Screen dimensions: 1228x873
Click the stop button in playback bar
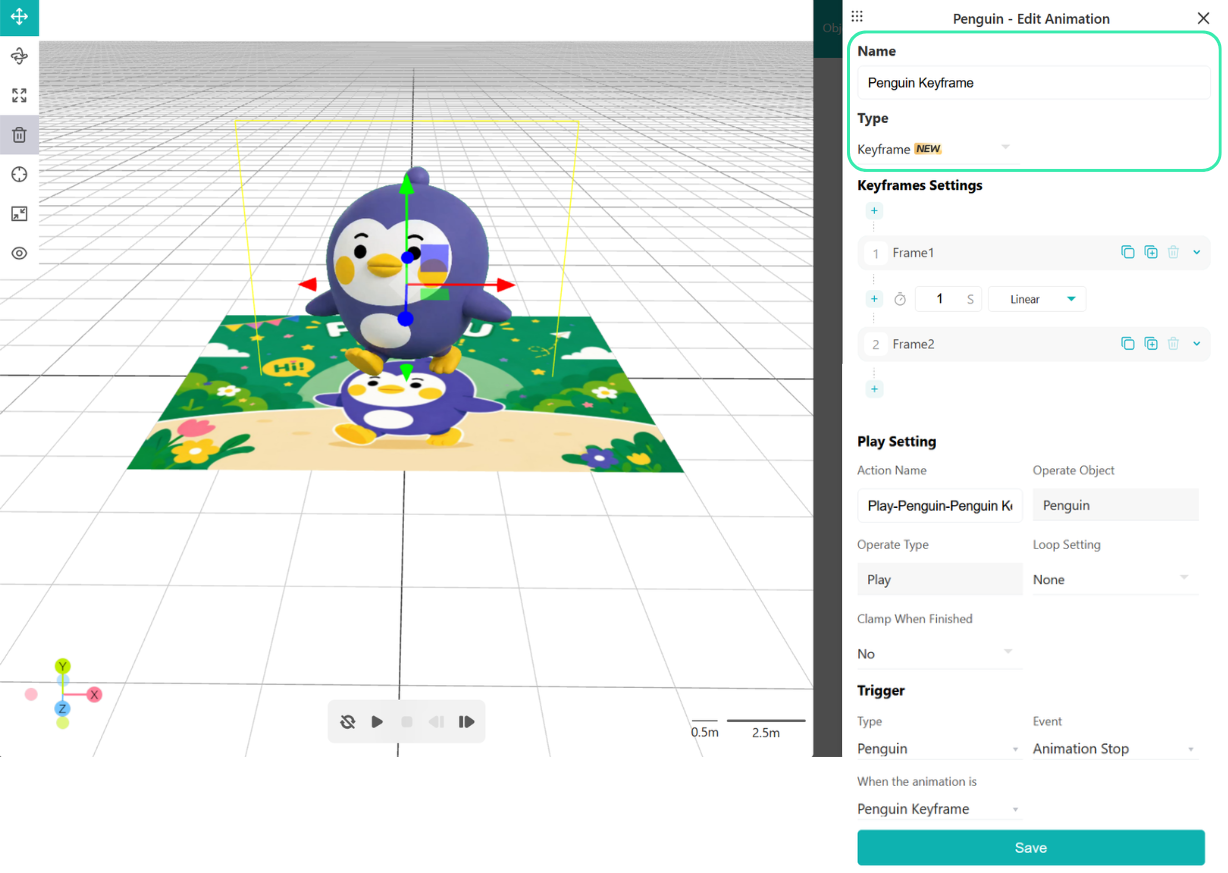[407, 722]
